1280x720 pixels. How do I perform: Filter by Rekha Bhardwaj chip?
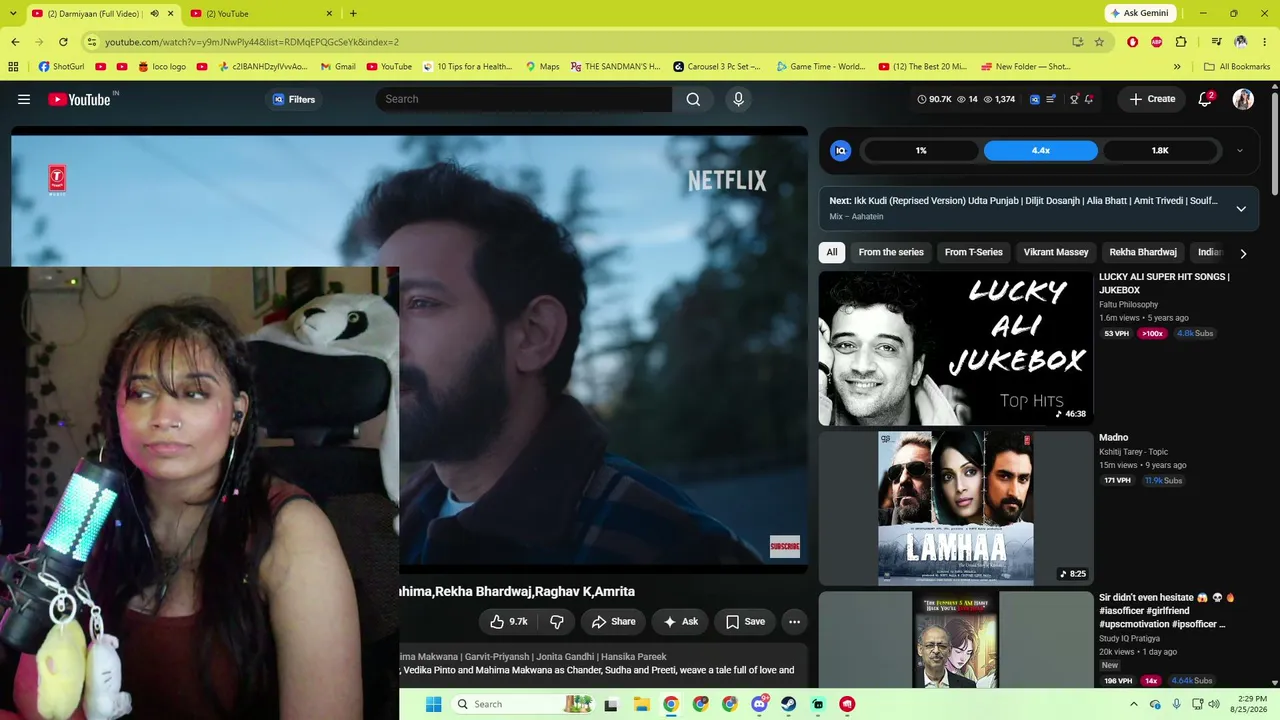tap(1143, 252)
